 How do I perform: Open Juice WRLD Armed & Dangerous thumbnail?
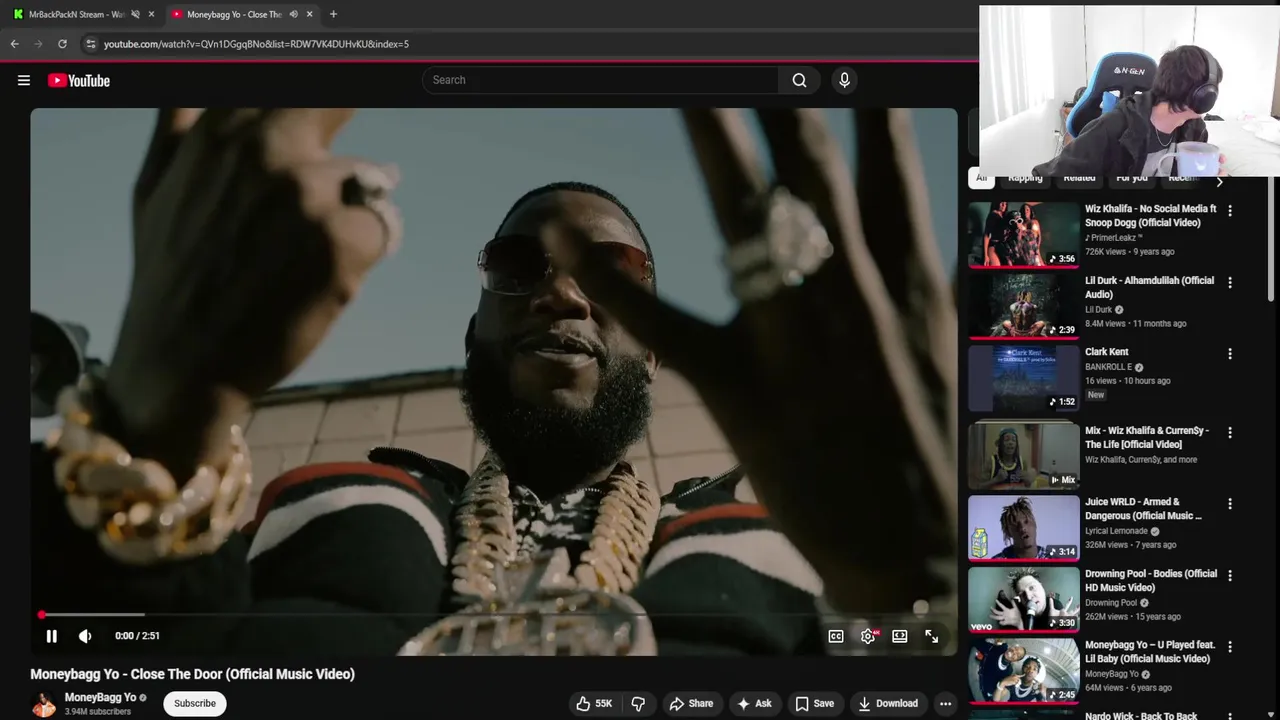[1024, 528]
